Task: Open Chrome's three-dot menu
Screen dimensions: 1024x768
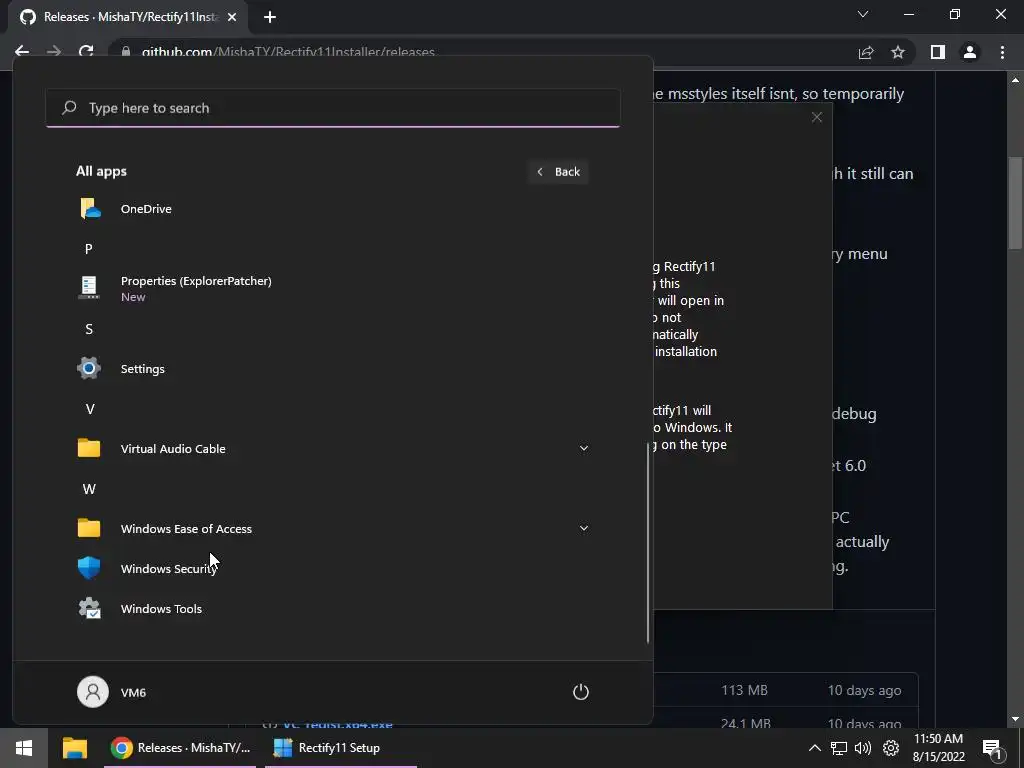Action: 1002,52
